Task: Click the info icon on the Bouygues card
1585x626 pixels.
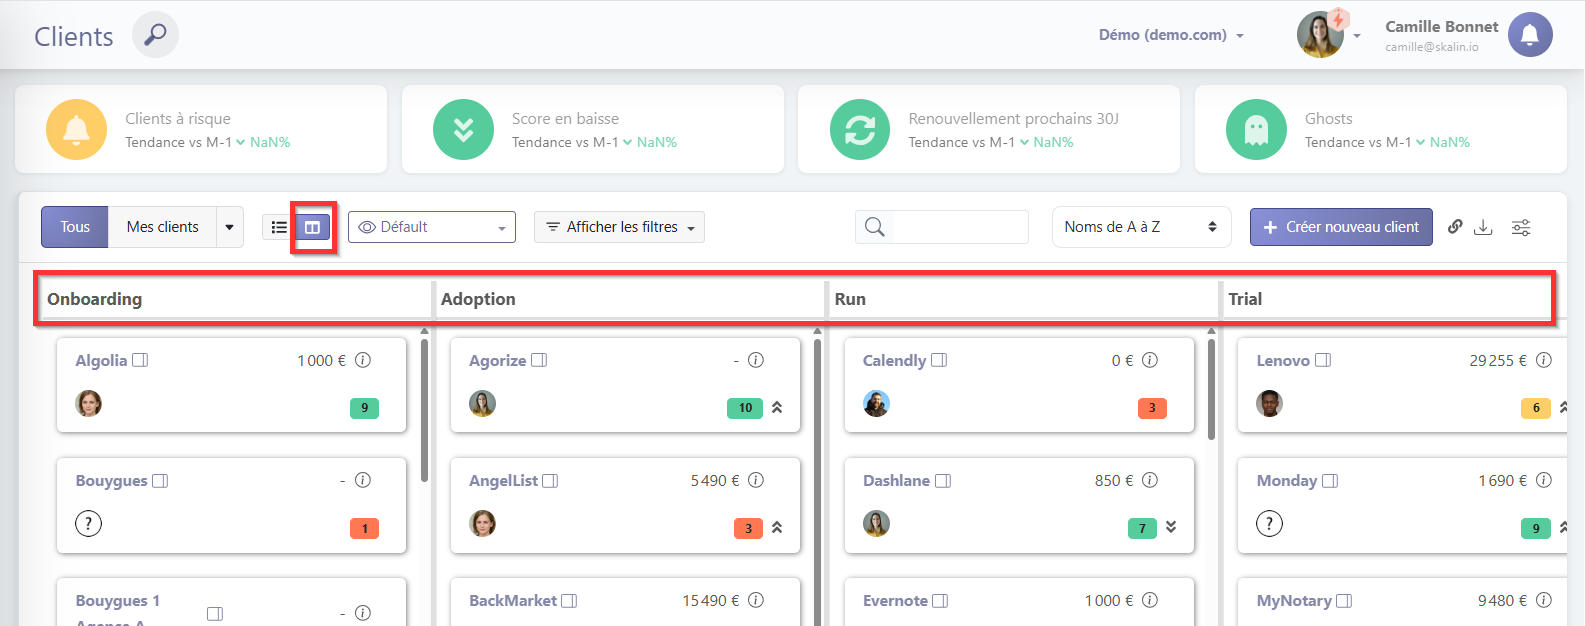Action: pyautogui.click(x=363, y=480)
